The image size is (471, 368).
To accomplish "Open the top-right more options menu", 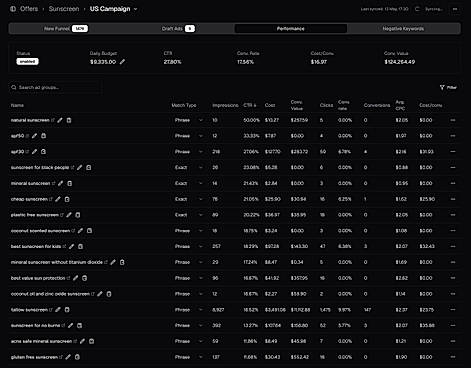I will click(455, 9).
